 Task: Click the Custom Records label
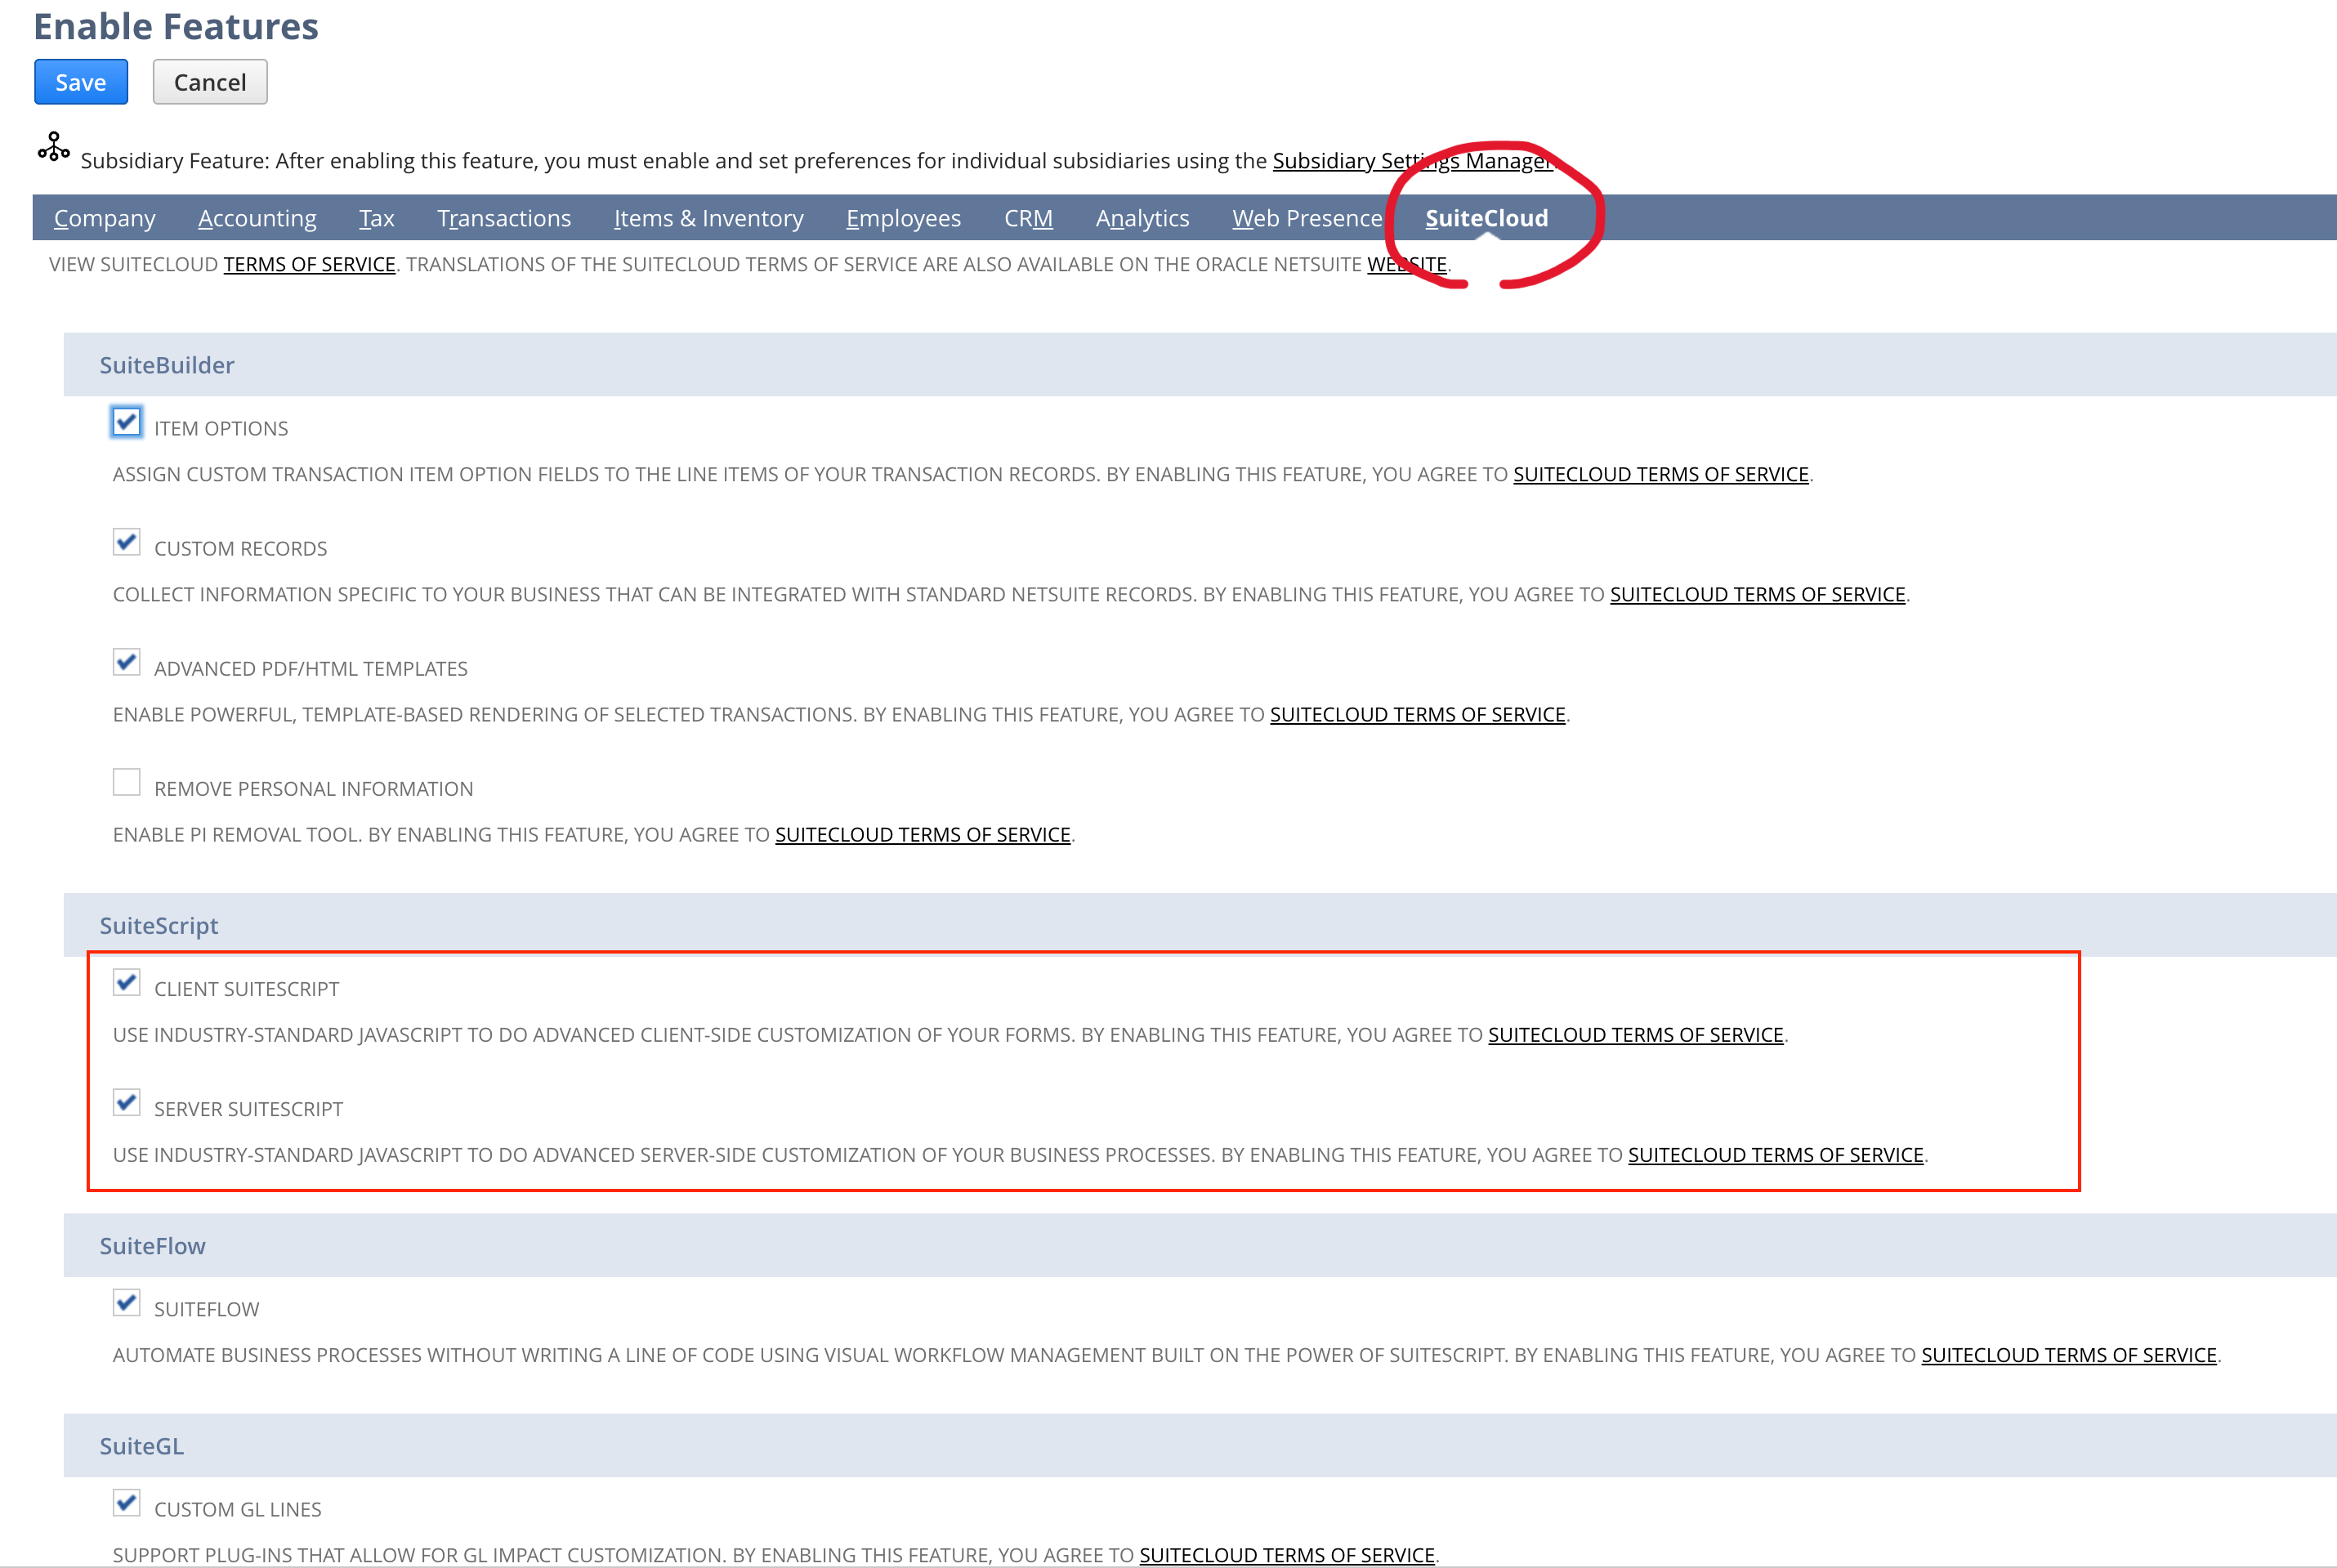(x=241, y=549)
